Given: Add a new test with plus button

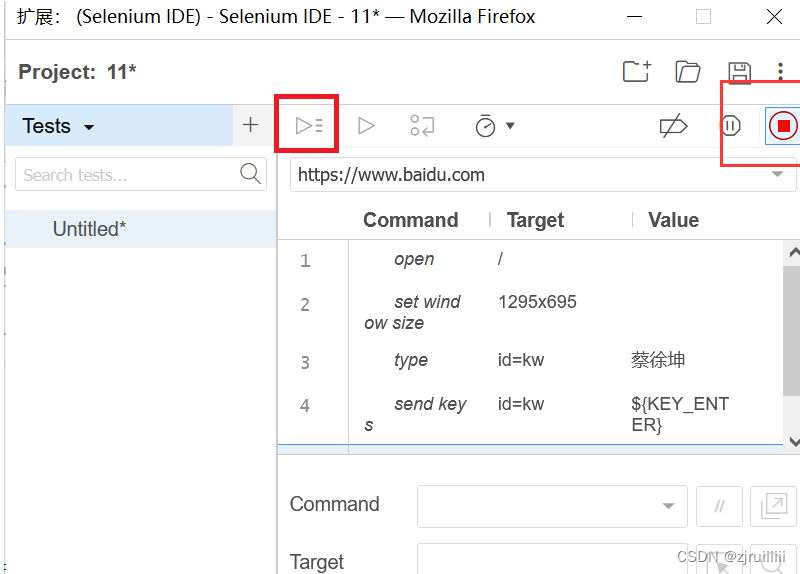Looking at the screenshot, I should pyautogui.click(x=250, y=125).
